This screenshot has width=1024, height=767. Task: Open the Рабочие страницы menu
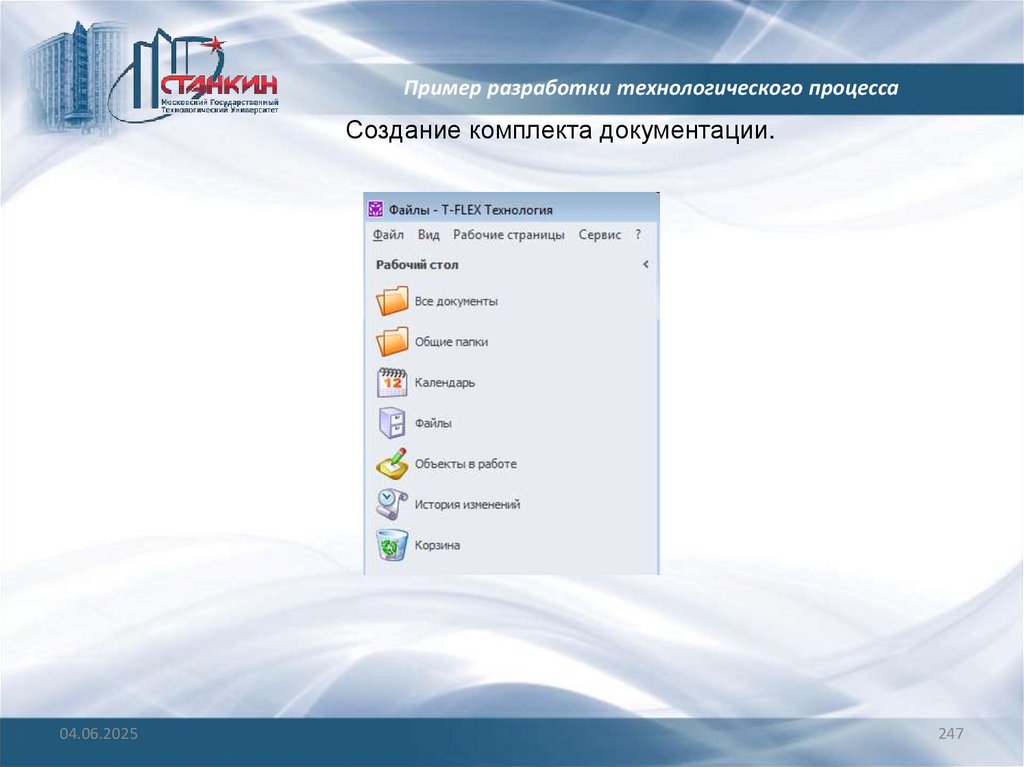[x=509, y=235]
